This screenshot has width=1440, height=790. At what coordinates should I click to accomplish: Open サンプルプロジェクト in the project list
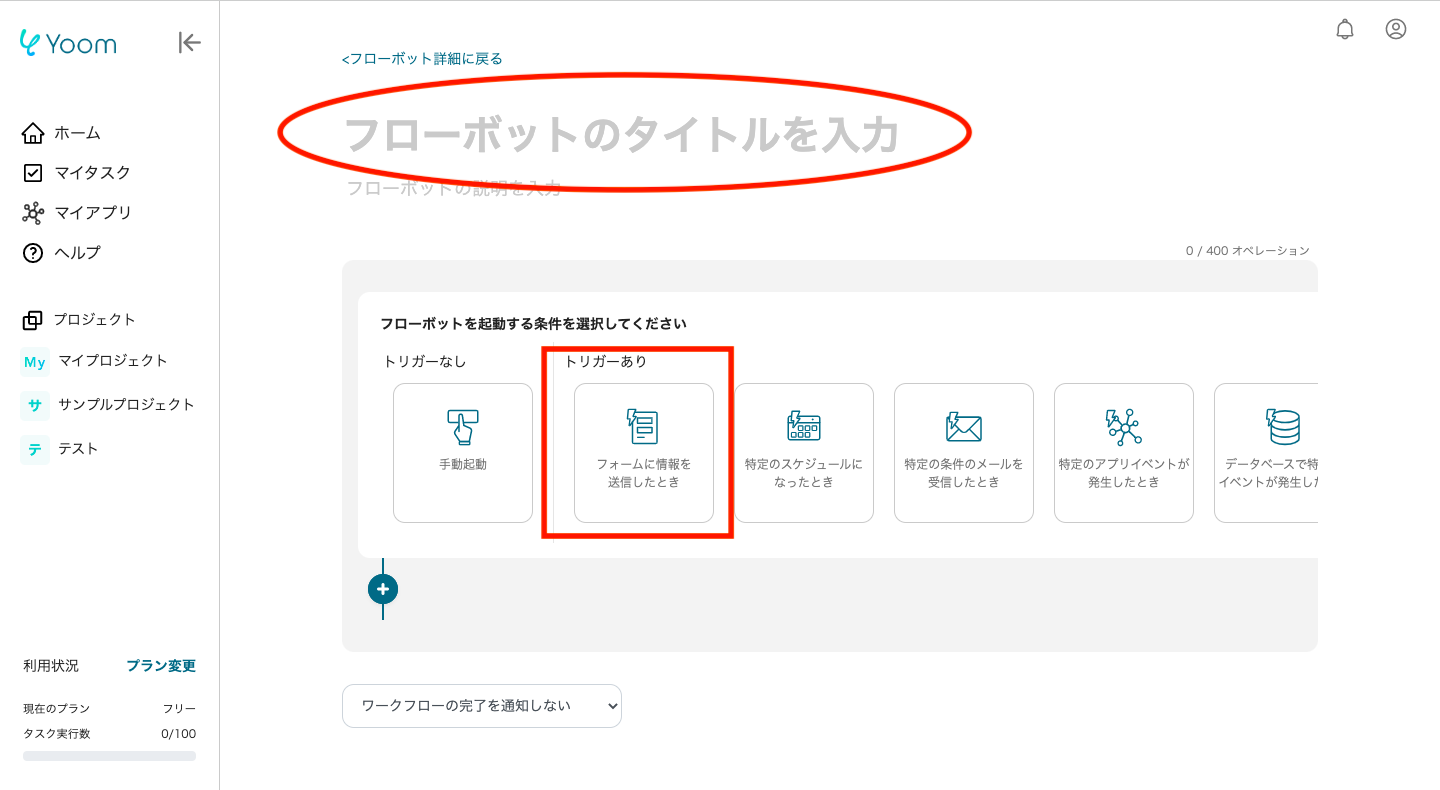tap(126, 405)
